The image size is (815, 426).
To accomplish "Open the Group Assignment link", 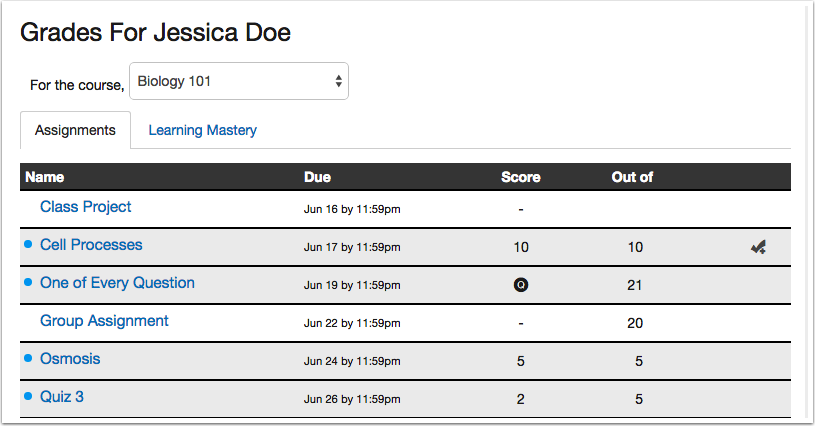I will pos(104,321).
